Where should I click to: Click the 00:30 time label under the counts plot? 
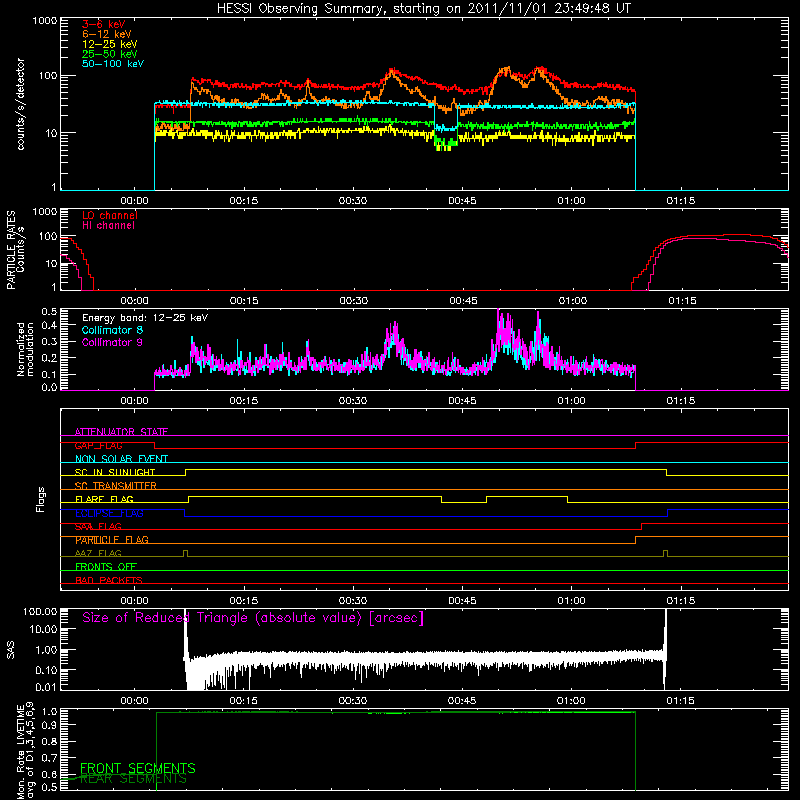[353, 201]
